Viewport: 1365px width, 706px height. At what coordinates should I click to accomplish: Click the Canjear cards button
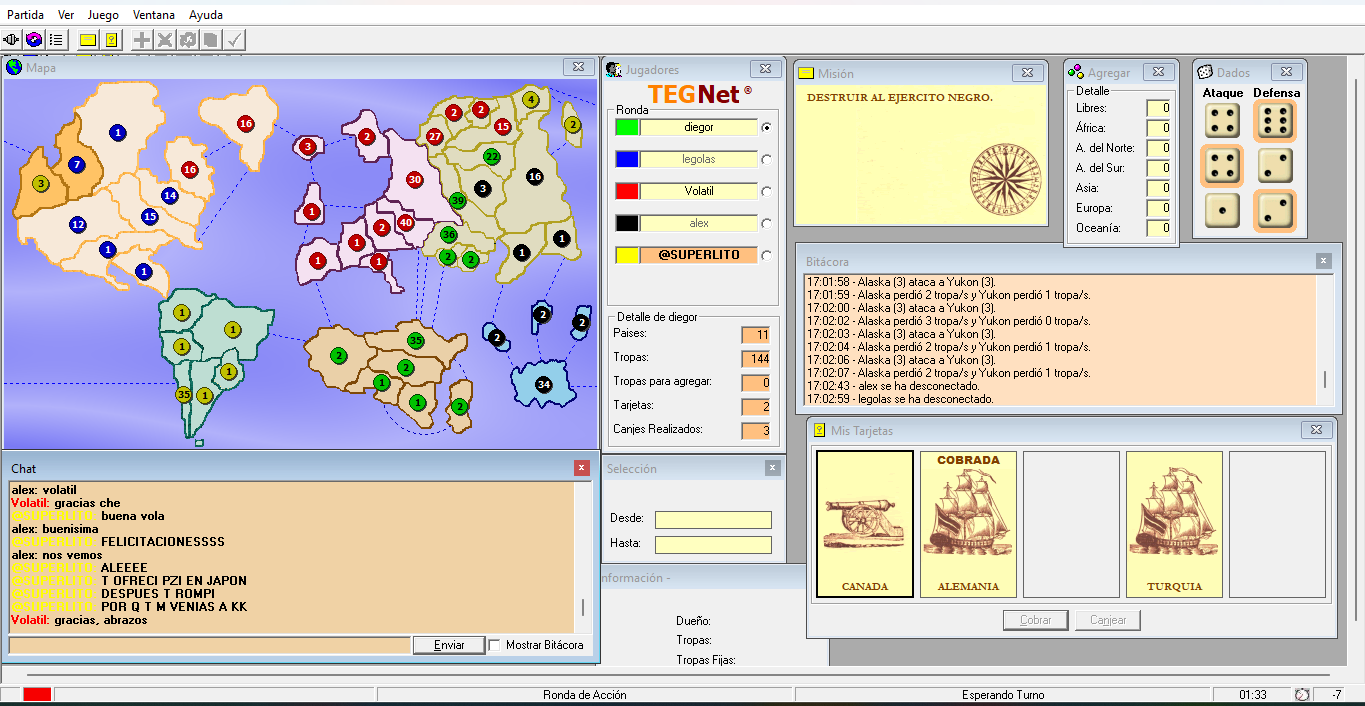pos(1108,620)
